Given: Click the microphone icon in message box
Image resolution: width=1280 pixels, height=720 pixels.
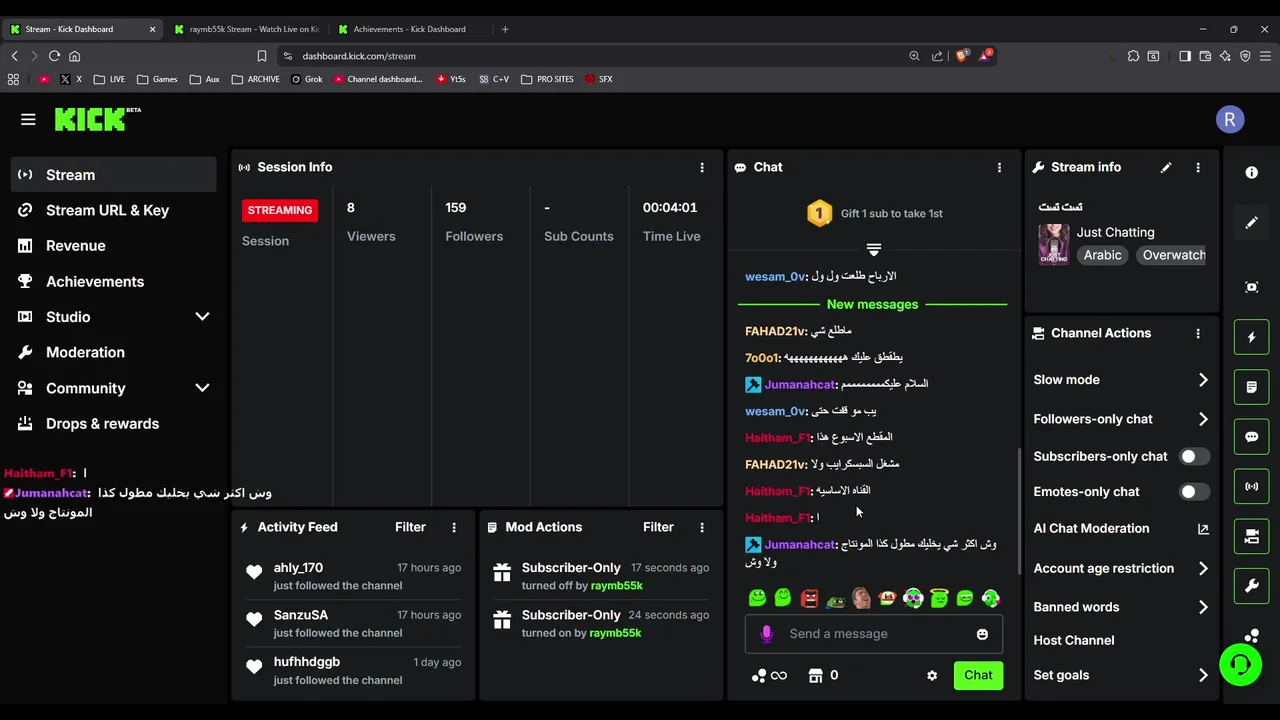Looking at the screenshot, I should point(766,634).
